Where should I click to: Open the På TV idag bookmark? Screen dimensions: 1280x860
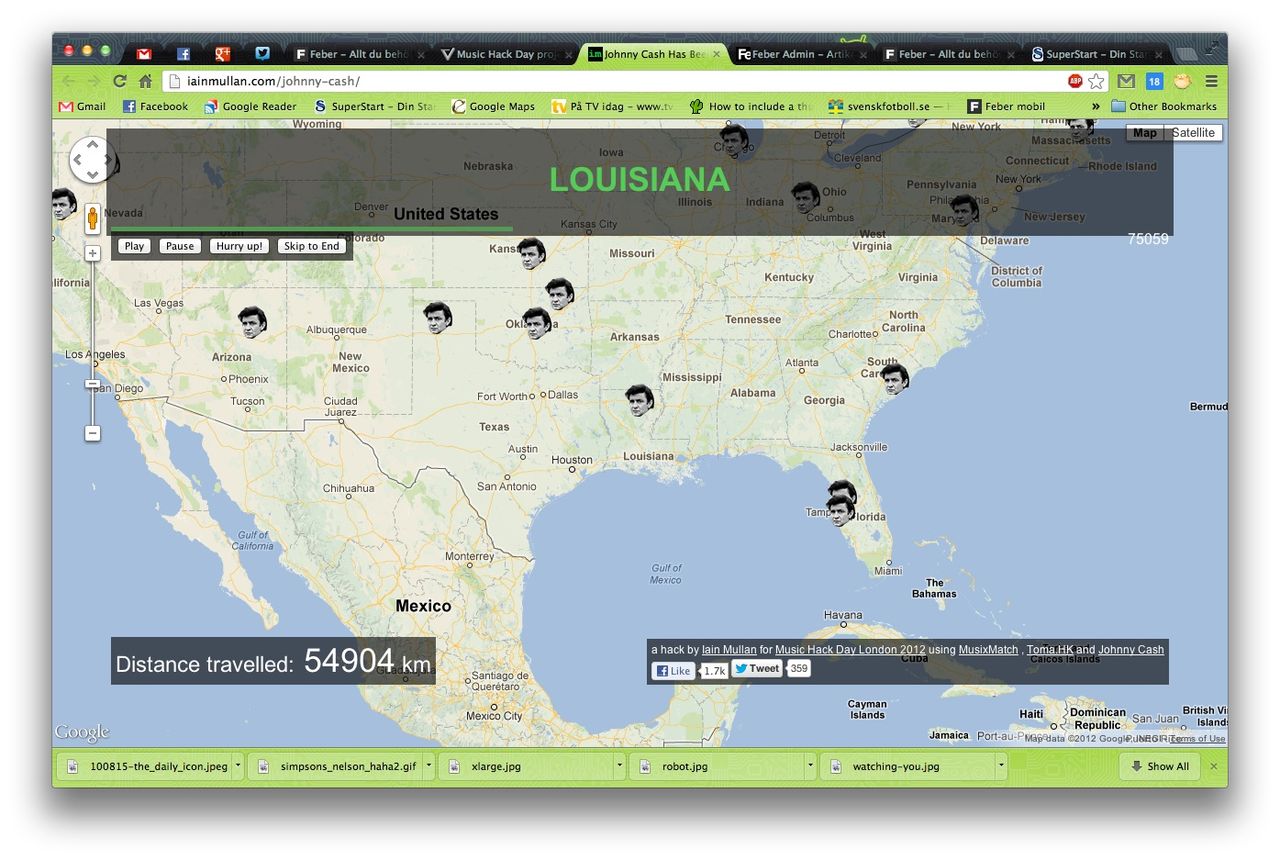pos(613,106)
